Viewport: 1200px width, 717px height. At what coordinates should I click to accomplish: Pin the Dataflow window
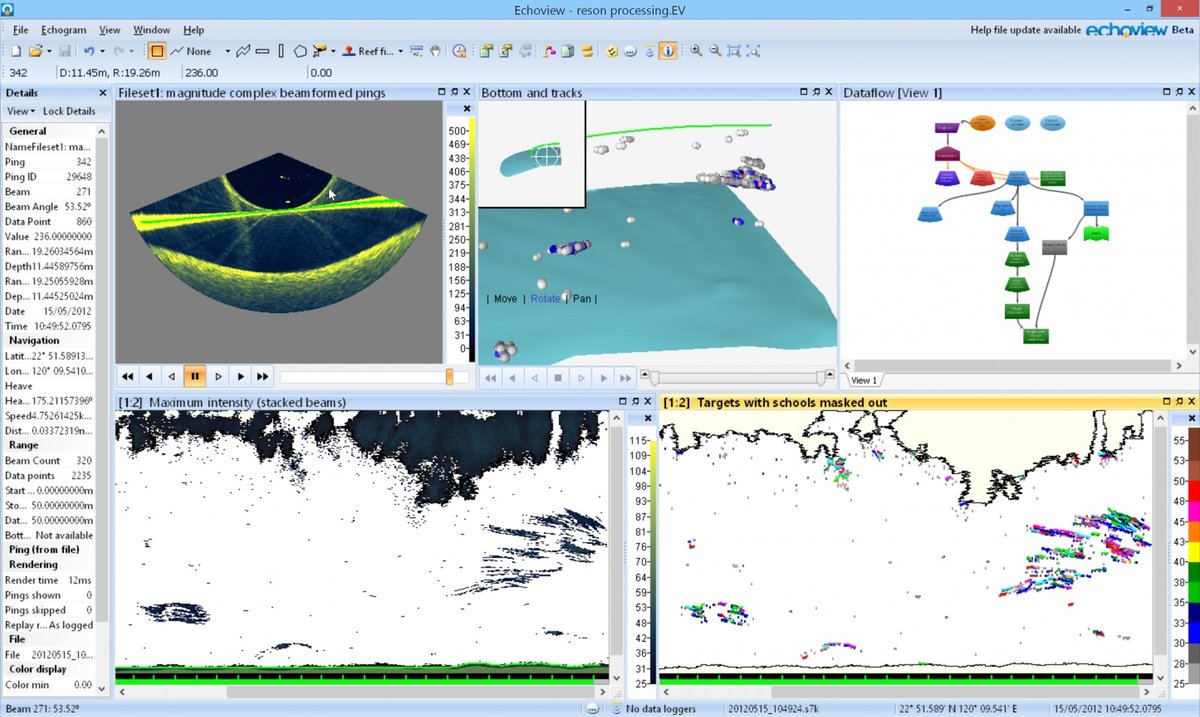[1178, 92]
